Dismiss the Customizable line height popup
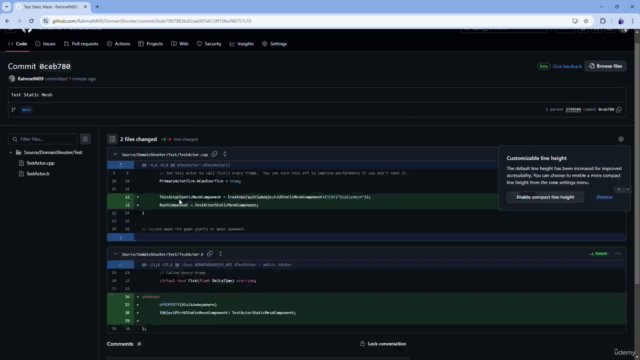Viewport: 640px width, 360px height. coord(604,197)
